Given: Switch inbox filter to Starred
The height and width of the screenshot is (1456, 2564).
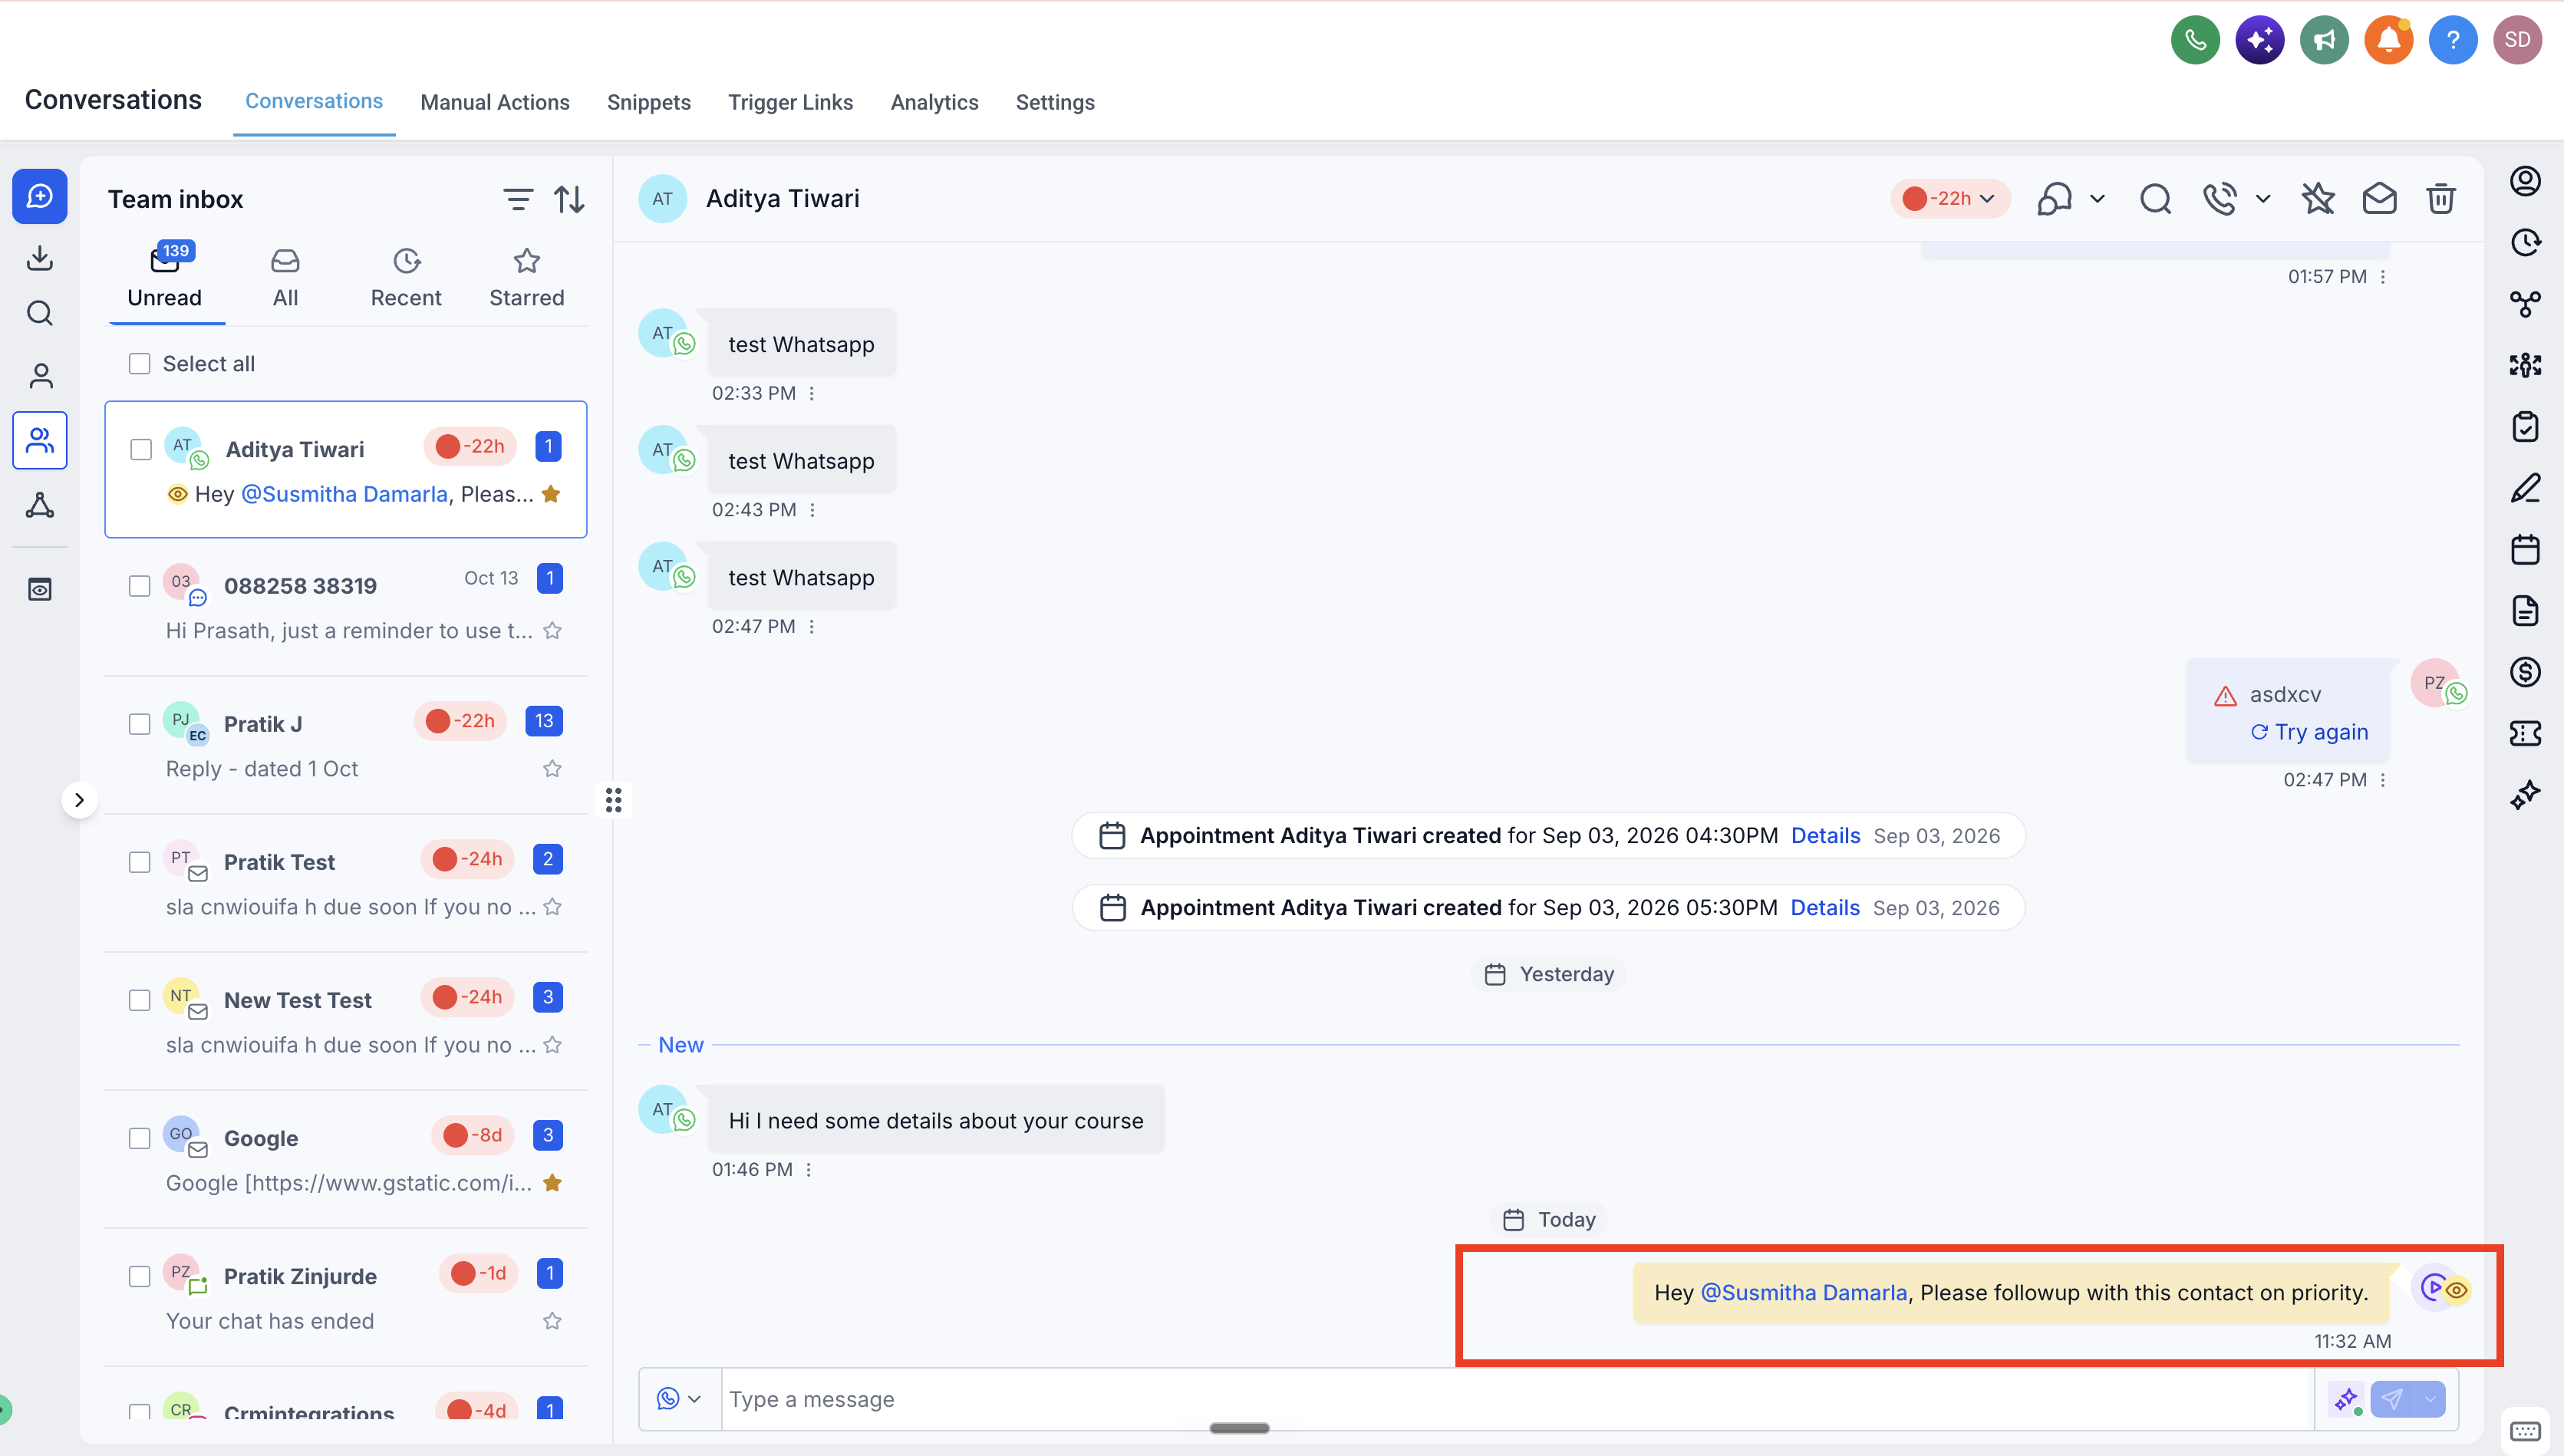Looking at the screenshot, I should (x=526, y=279).
